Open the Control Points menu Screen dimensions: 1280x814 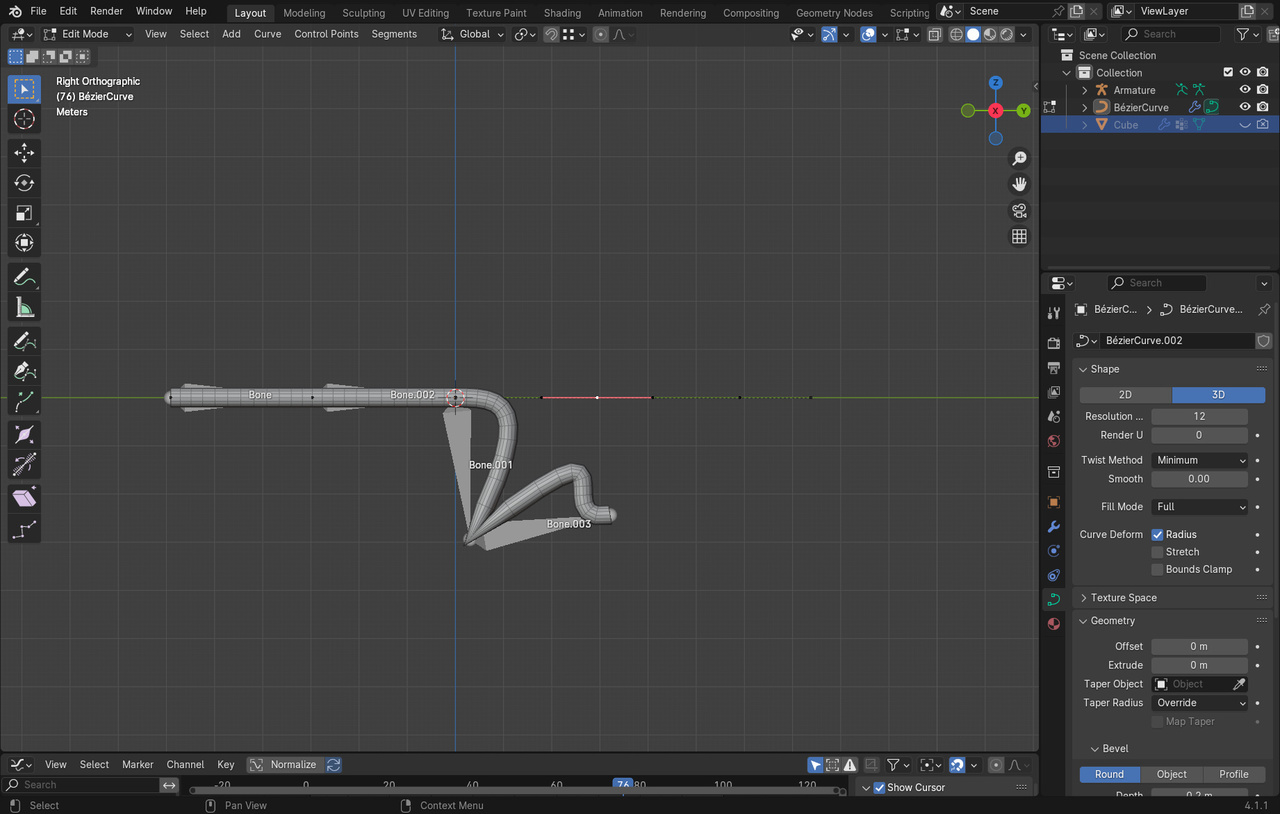pyautogui.click(x=326, y=34)
